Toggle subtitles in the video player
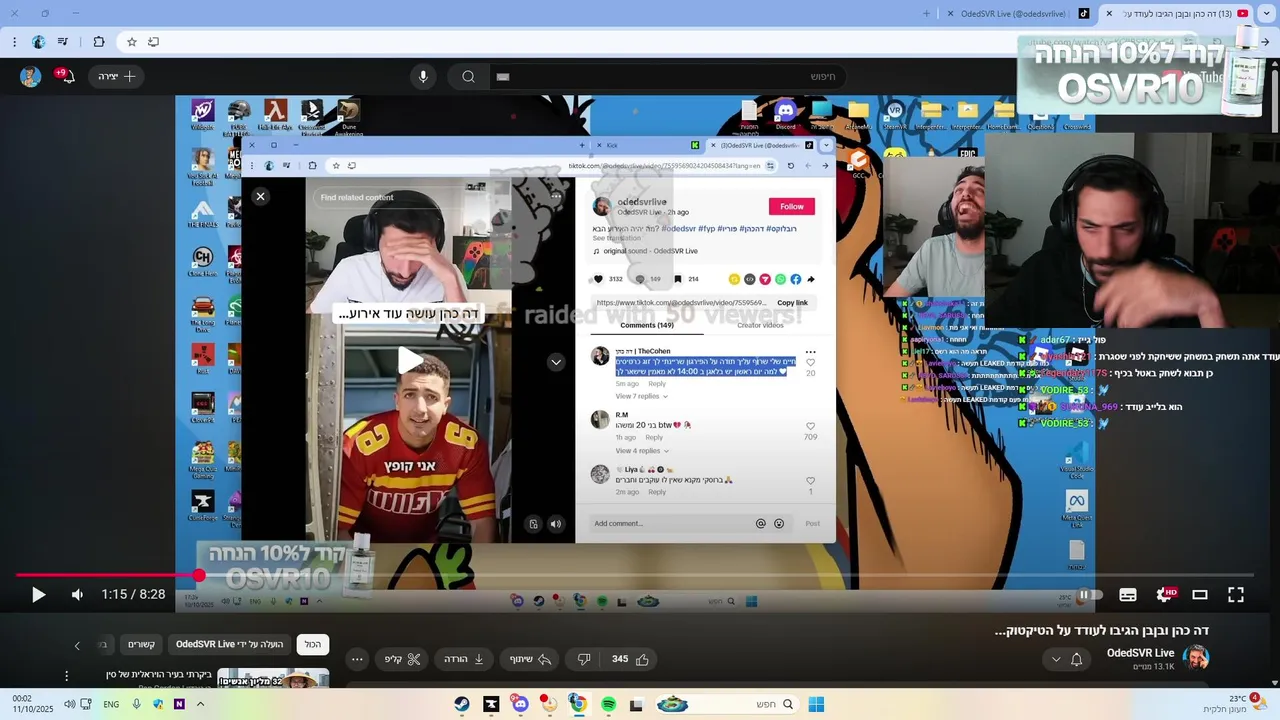 click(x=1128, y=595)
